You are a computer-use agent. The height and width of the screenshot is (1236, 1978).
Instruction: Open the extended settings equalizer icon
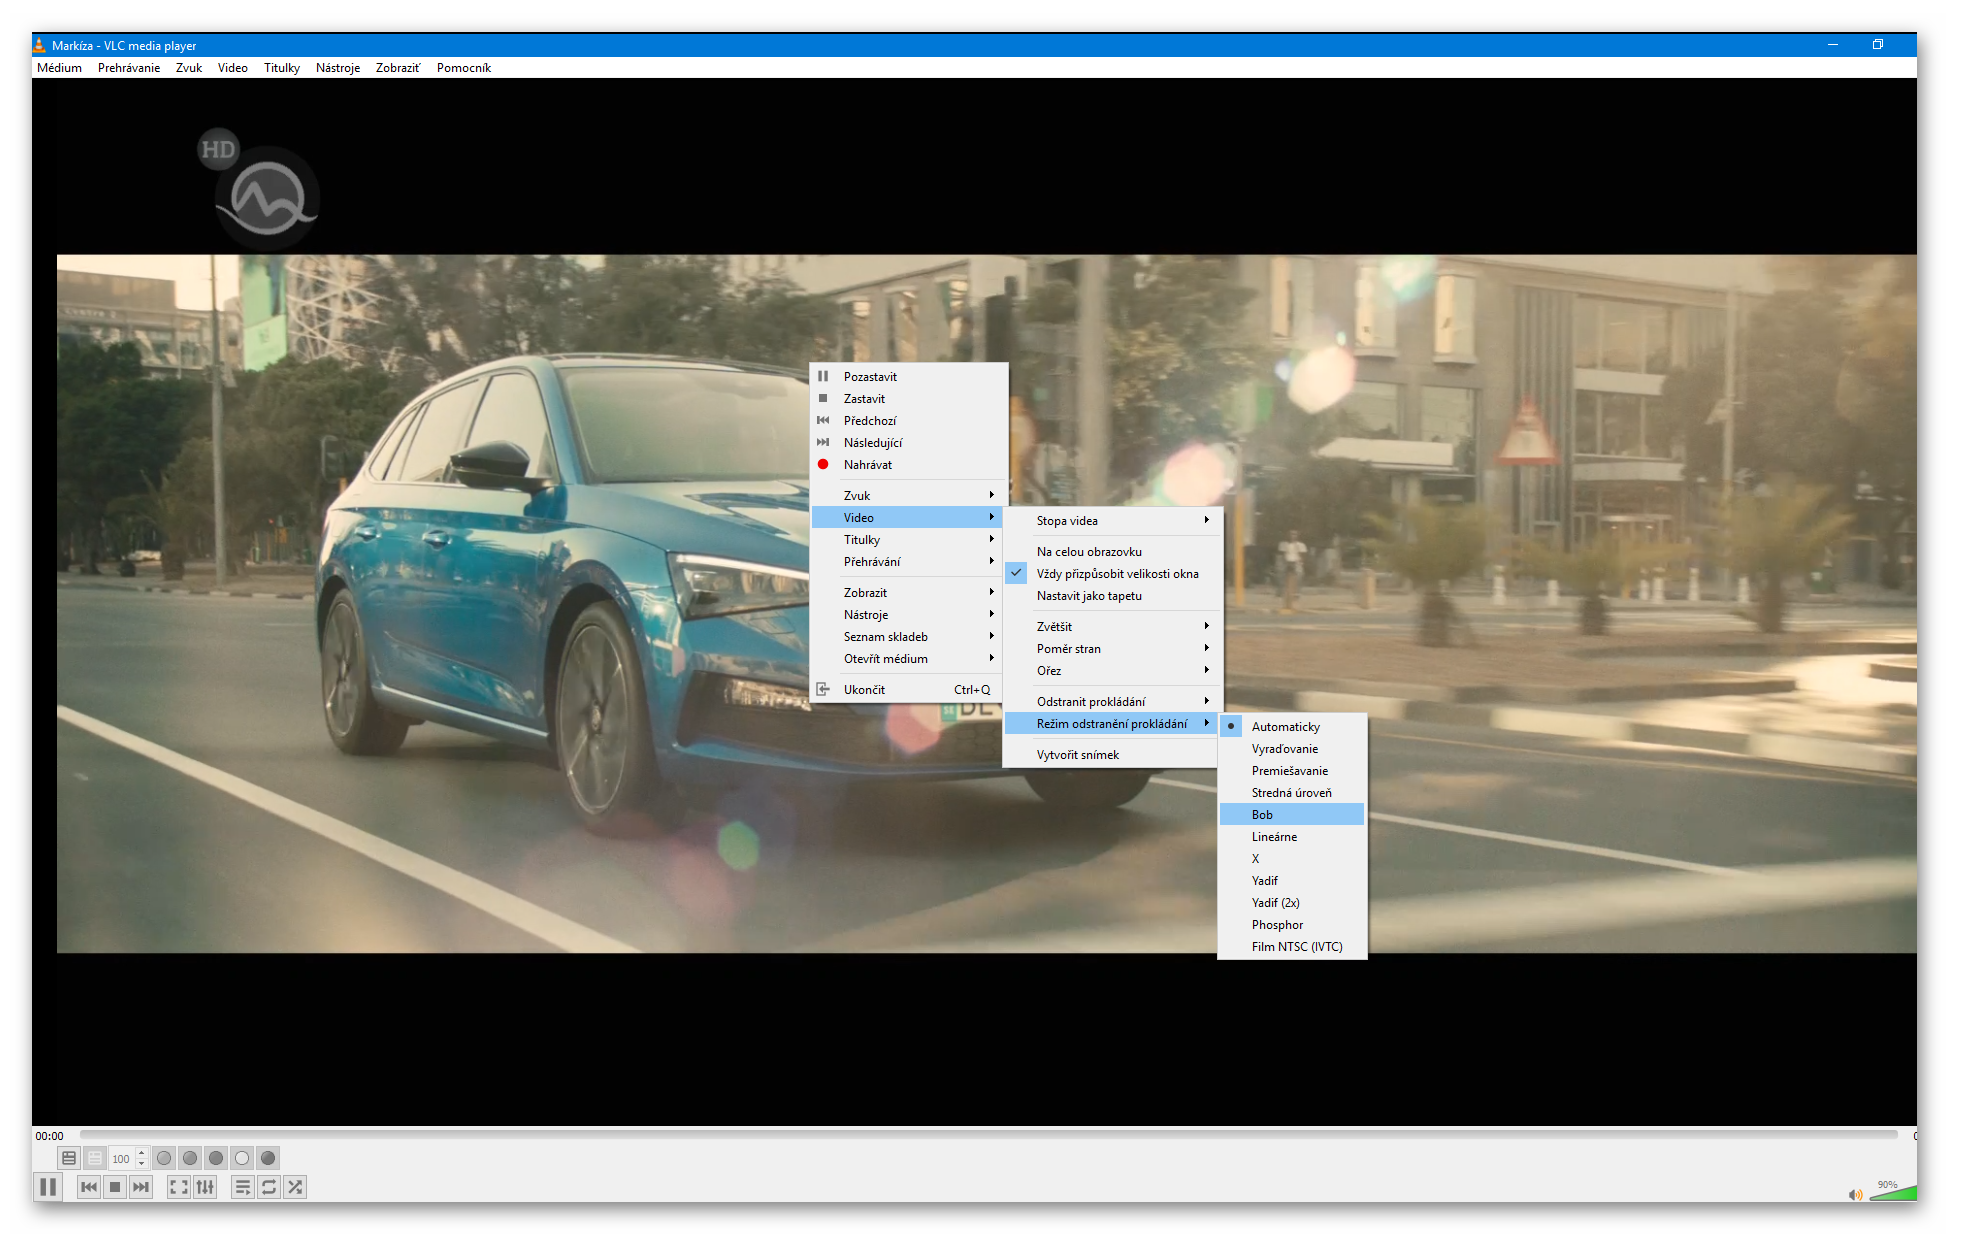[x=205, y=1187]
